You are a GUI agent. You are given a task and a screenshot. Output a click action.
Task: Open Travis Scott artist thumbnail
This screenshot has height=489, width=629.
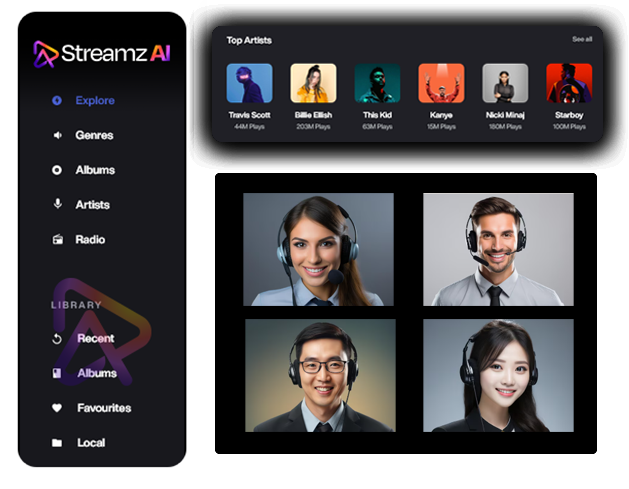coord(249,83)
